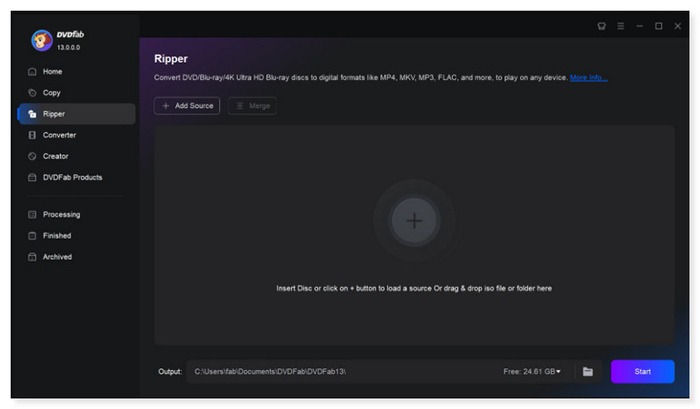This screenshot has height=409, width=700.
Task: Close the DVDFab window
Action: coord(678,26)
